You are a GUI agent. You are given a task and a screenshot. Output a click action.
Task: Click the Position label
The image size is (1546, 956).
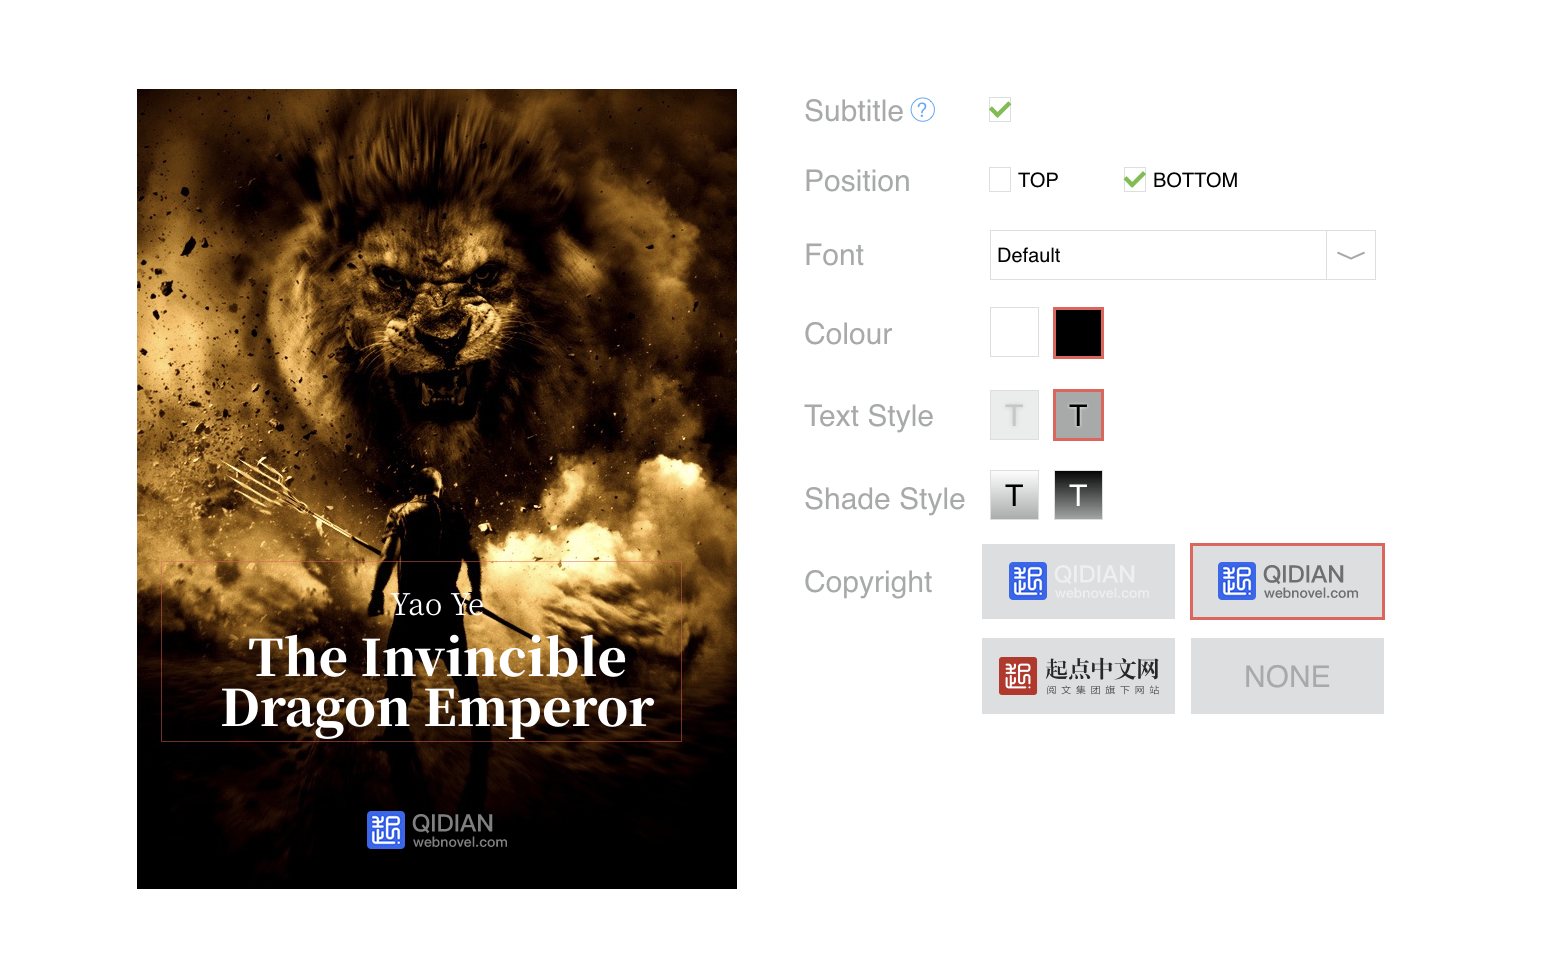857,181
